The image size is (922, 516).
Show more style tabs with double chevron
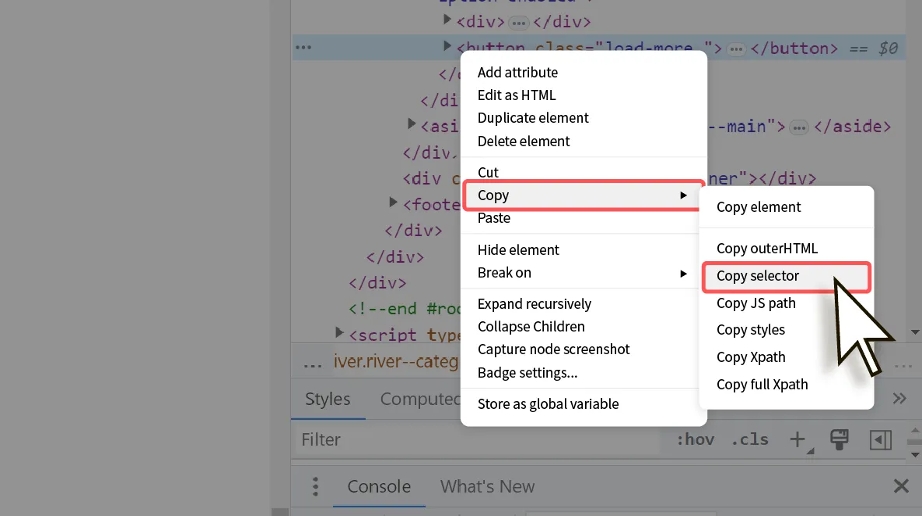pyautogui.click(x=899, y=398)
